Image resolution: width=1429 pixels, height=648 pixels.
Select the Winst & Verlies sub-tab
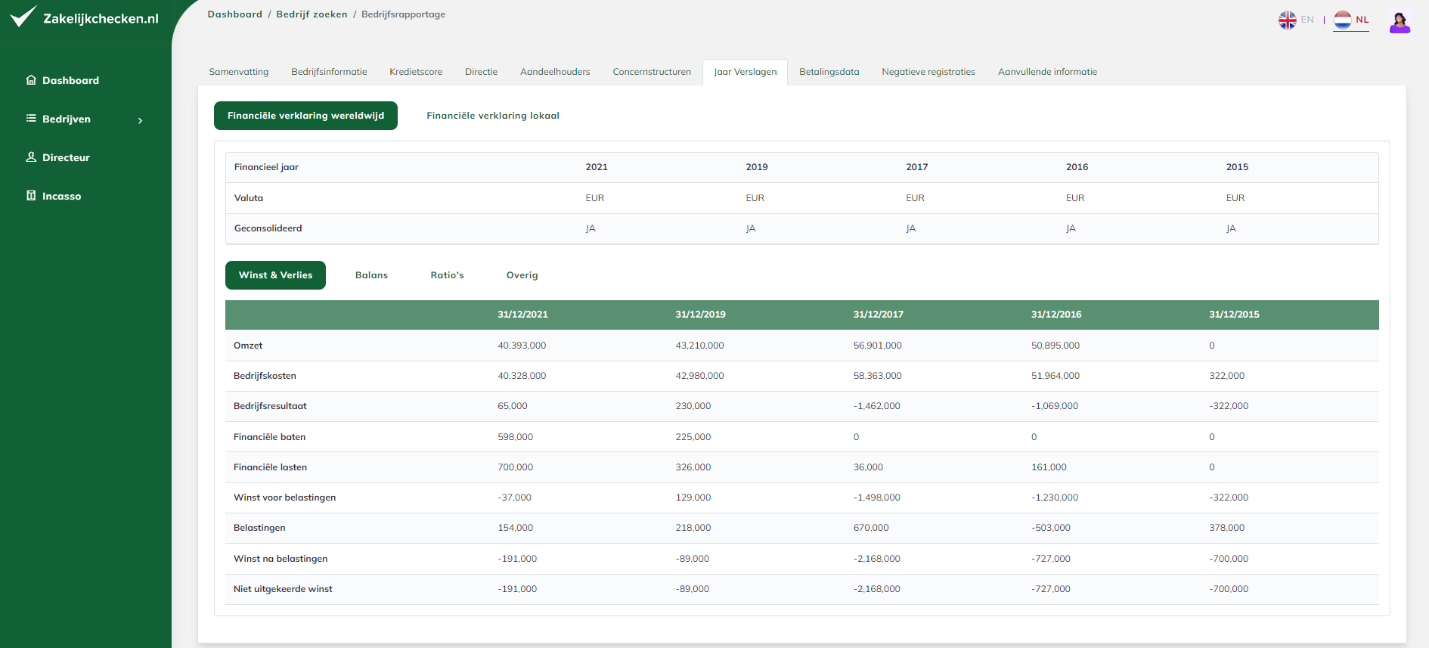pyautogui.click(x=276, y=275)
